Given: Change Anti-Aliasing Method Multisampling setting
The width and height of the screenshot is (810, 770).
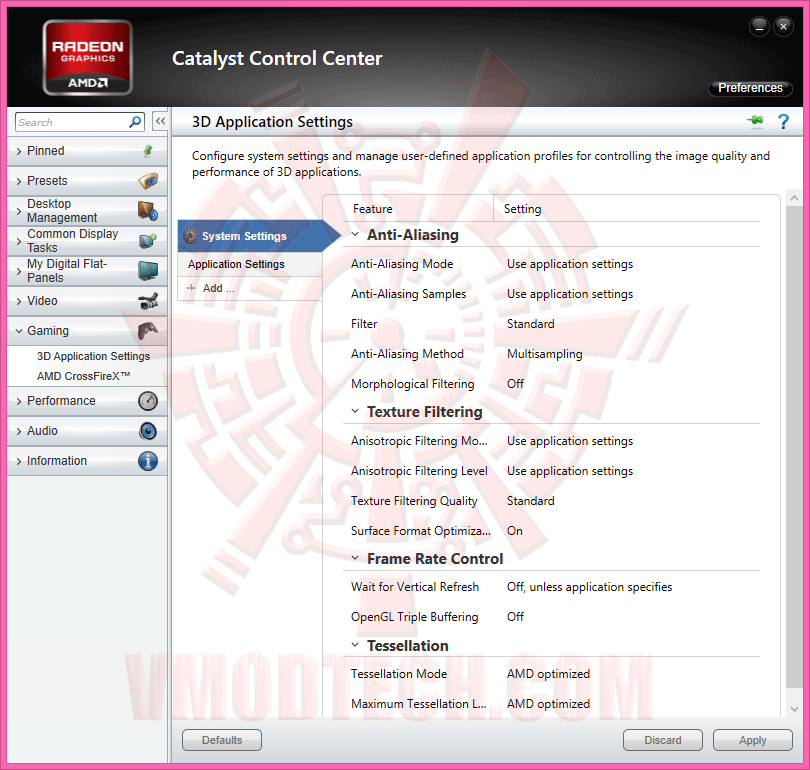Looking at the screenshot, I should click(544, 354).
